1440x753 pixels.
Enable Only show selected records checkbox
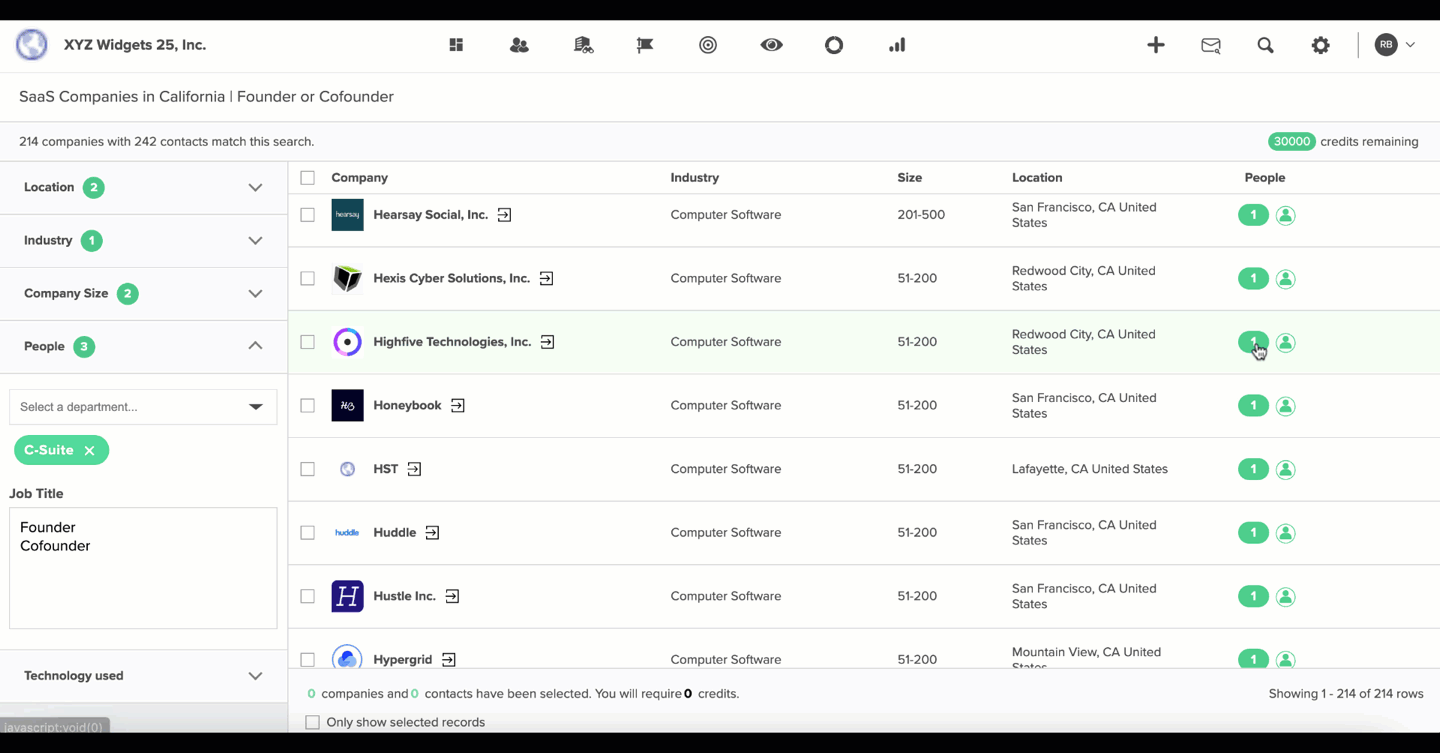(x=313, y=722)
